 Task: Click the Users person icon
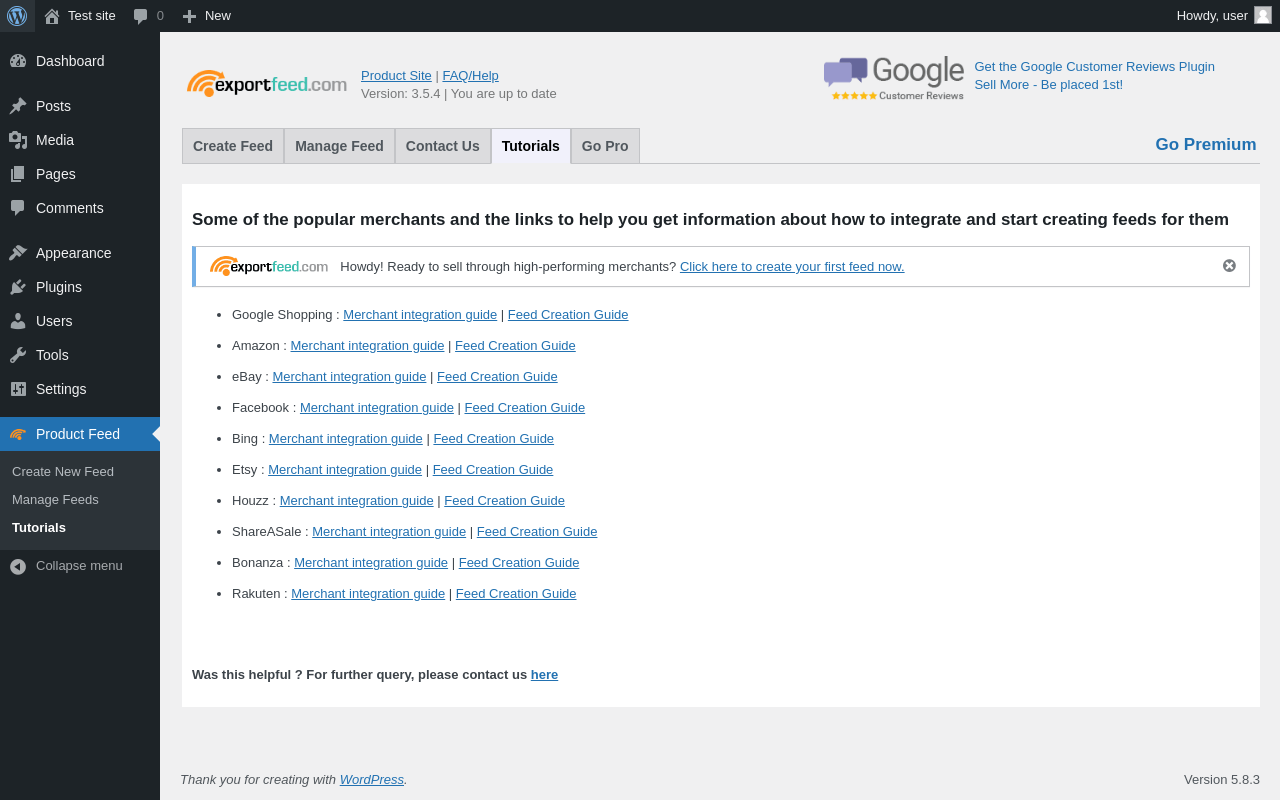[18, 321]
